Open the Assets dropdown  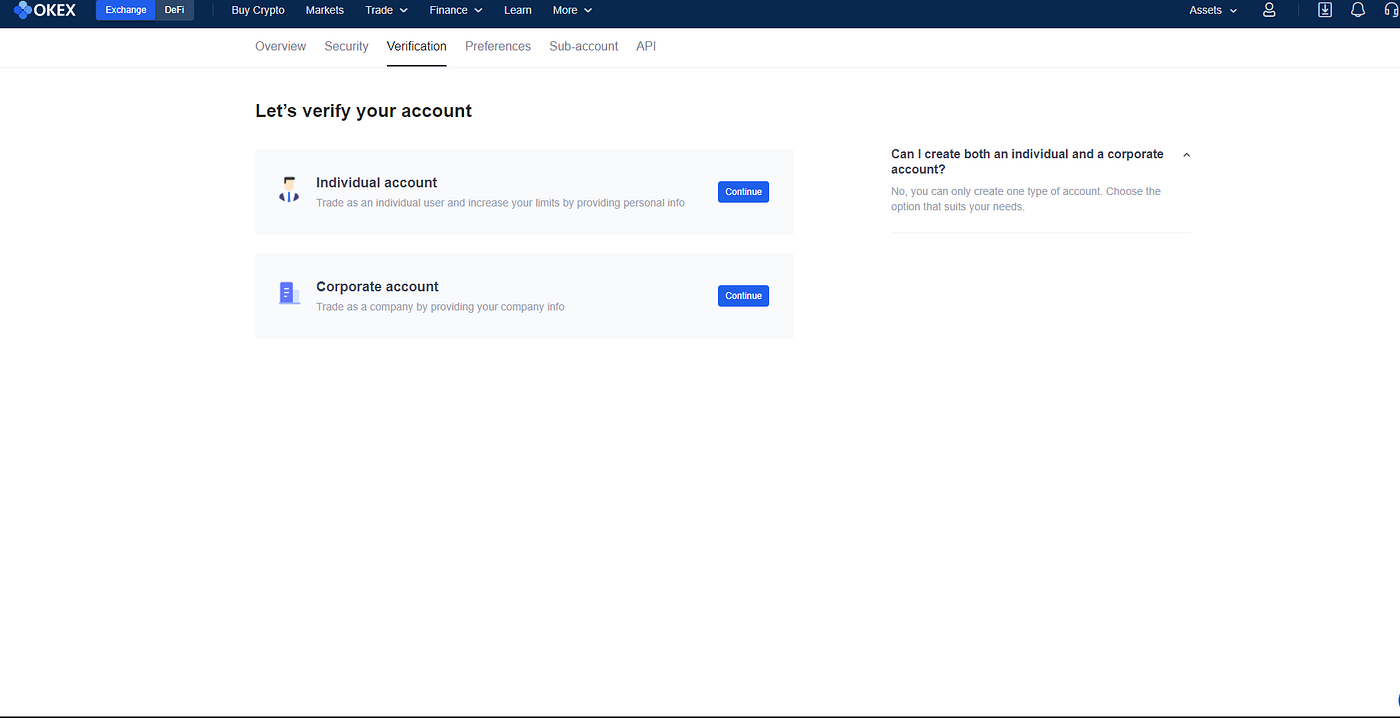click(1213, 10)
